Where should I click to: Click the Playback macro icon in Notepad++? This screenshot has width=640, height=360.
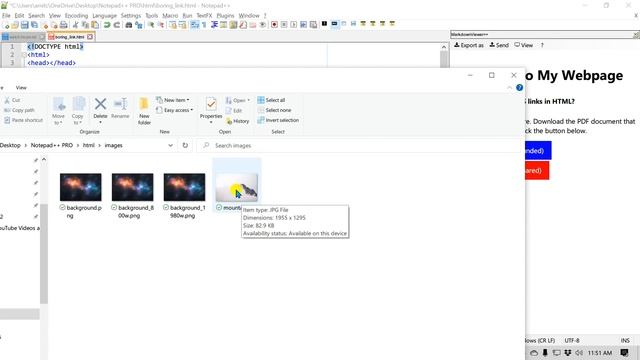293,25
